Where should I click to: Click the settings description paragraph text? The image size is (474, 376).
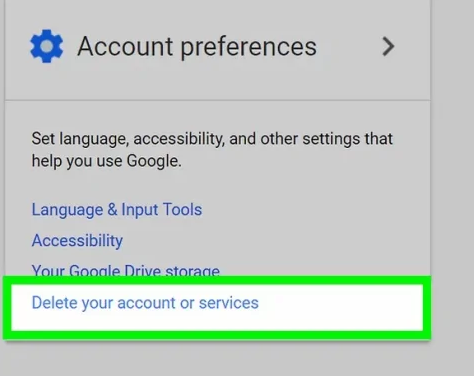point(212,150)
